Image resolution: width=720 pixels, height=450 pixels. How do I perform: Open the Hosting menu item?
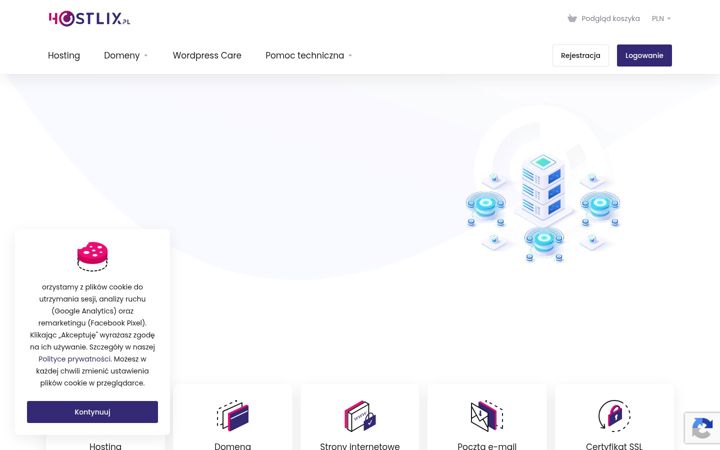[x=64, y=55]
